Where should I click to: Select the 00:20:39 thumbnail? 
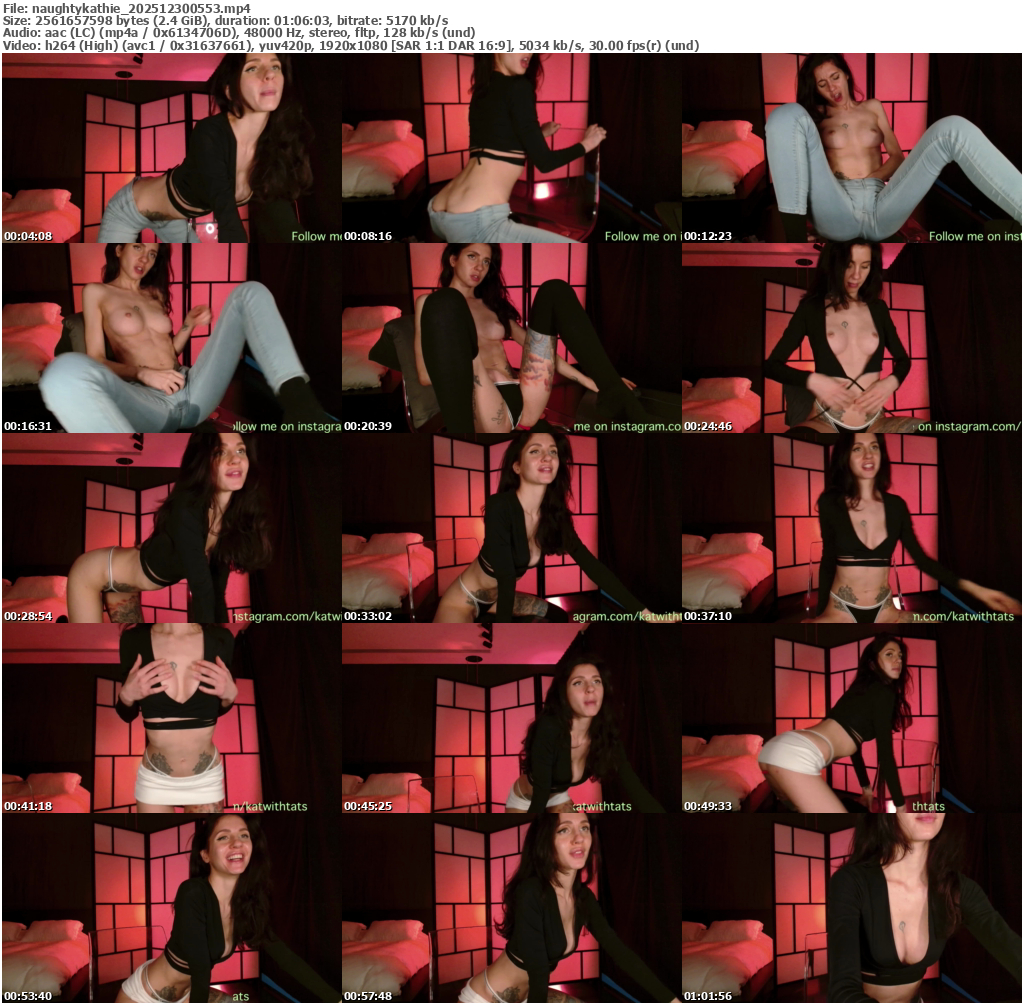(x=511, y=338)
